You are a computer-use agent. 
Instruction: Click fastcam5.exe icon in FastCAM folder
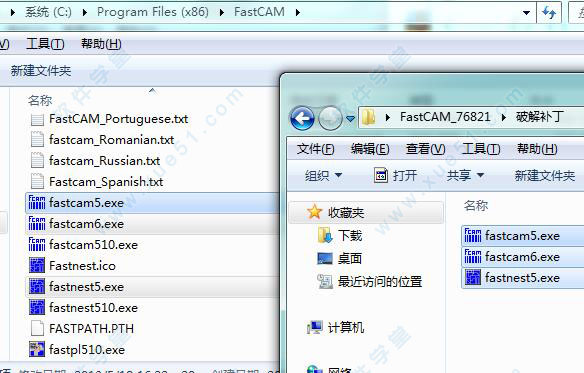(x=37, y=203)
